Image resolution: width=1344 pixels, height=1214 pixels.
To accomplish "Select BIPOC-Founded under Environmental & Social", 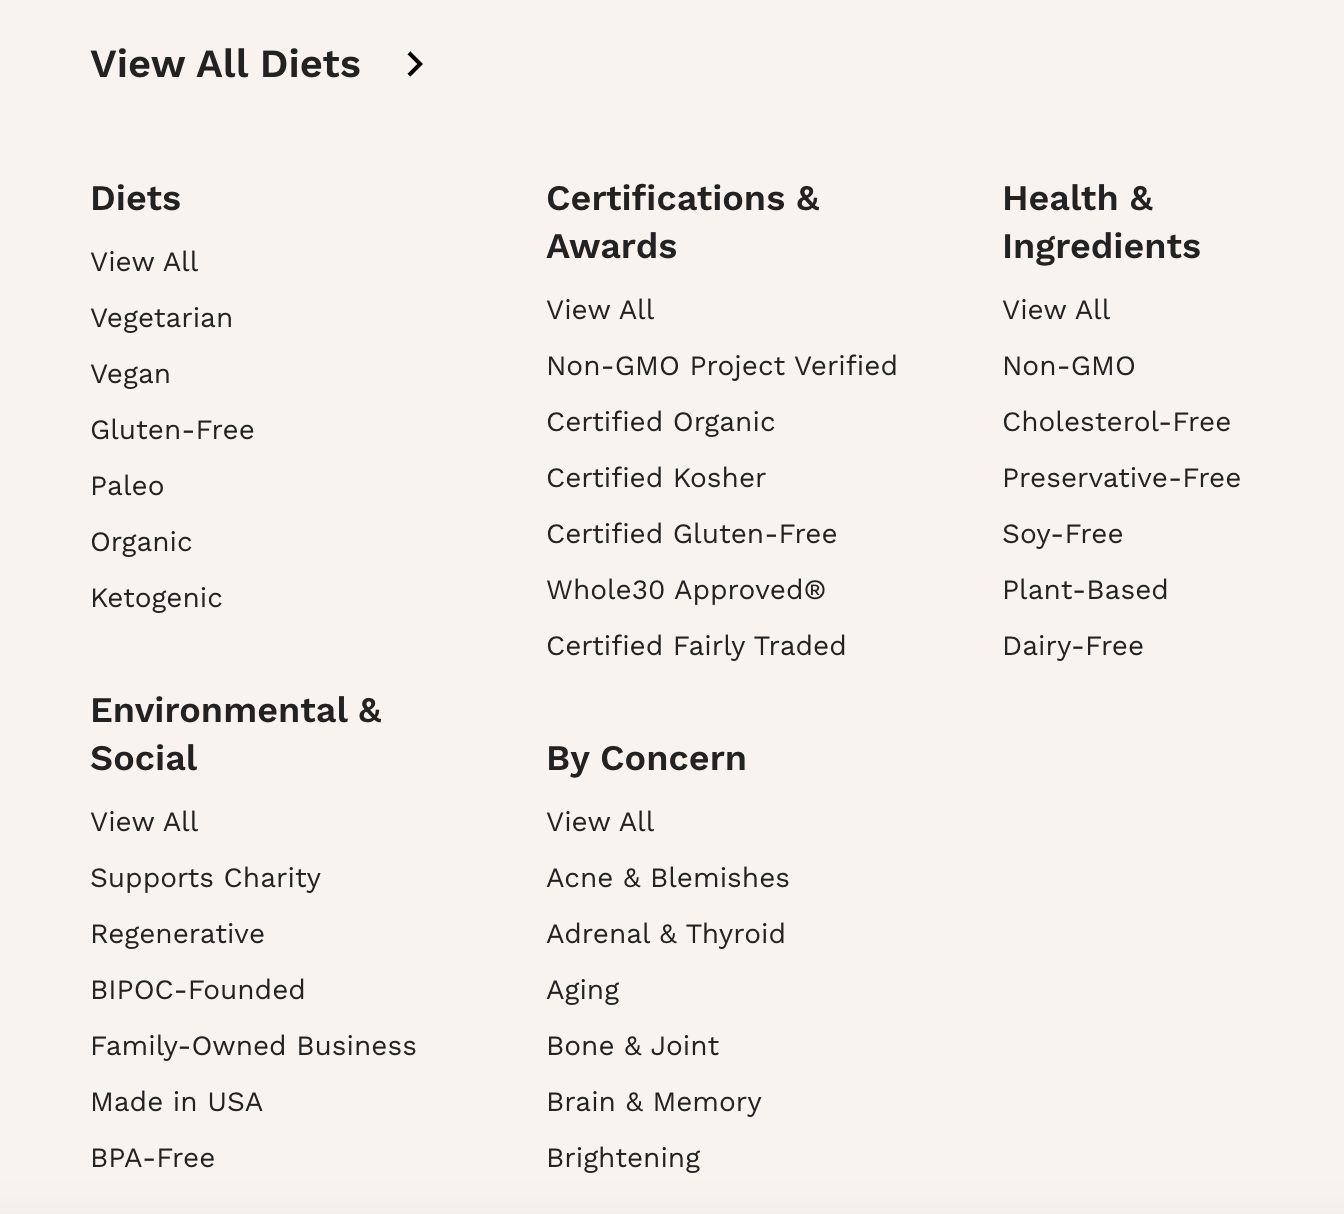I will point(197,990).
